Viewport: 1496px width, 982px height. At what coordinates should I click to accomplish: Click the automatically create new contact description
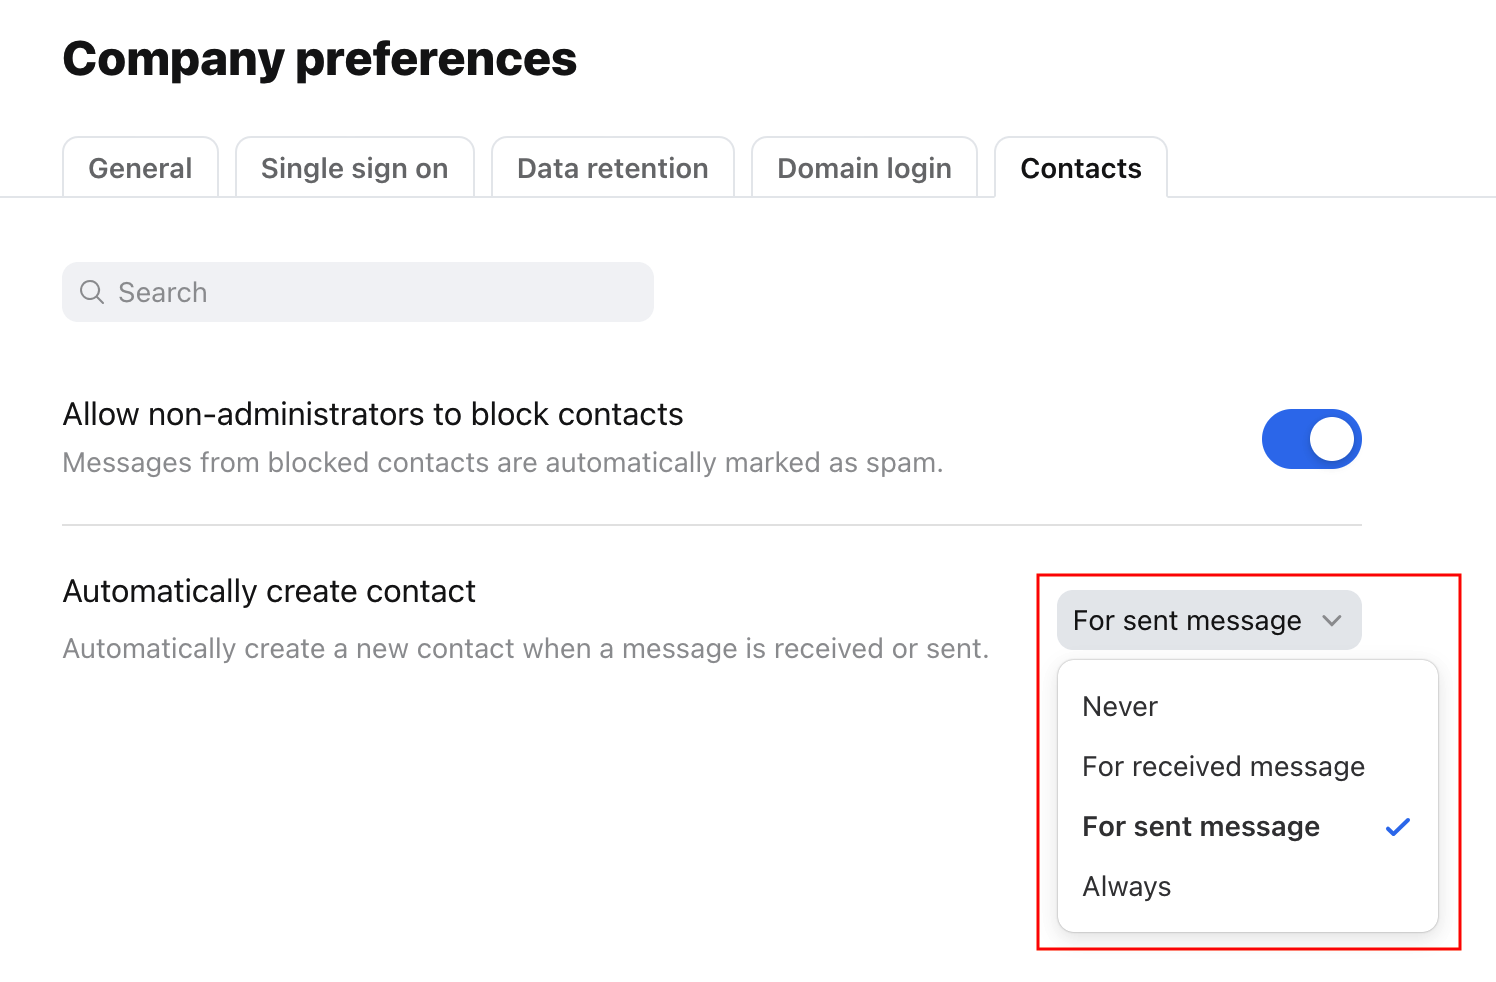click(526, 649)
